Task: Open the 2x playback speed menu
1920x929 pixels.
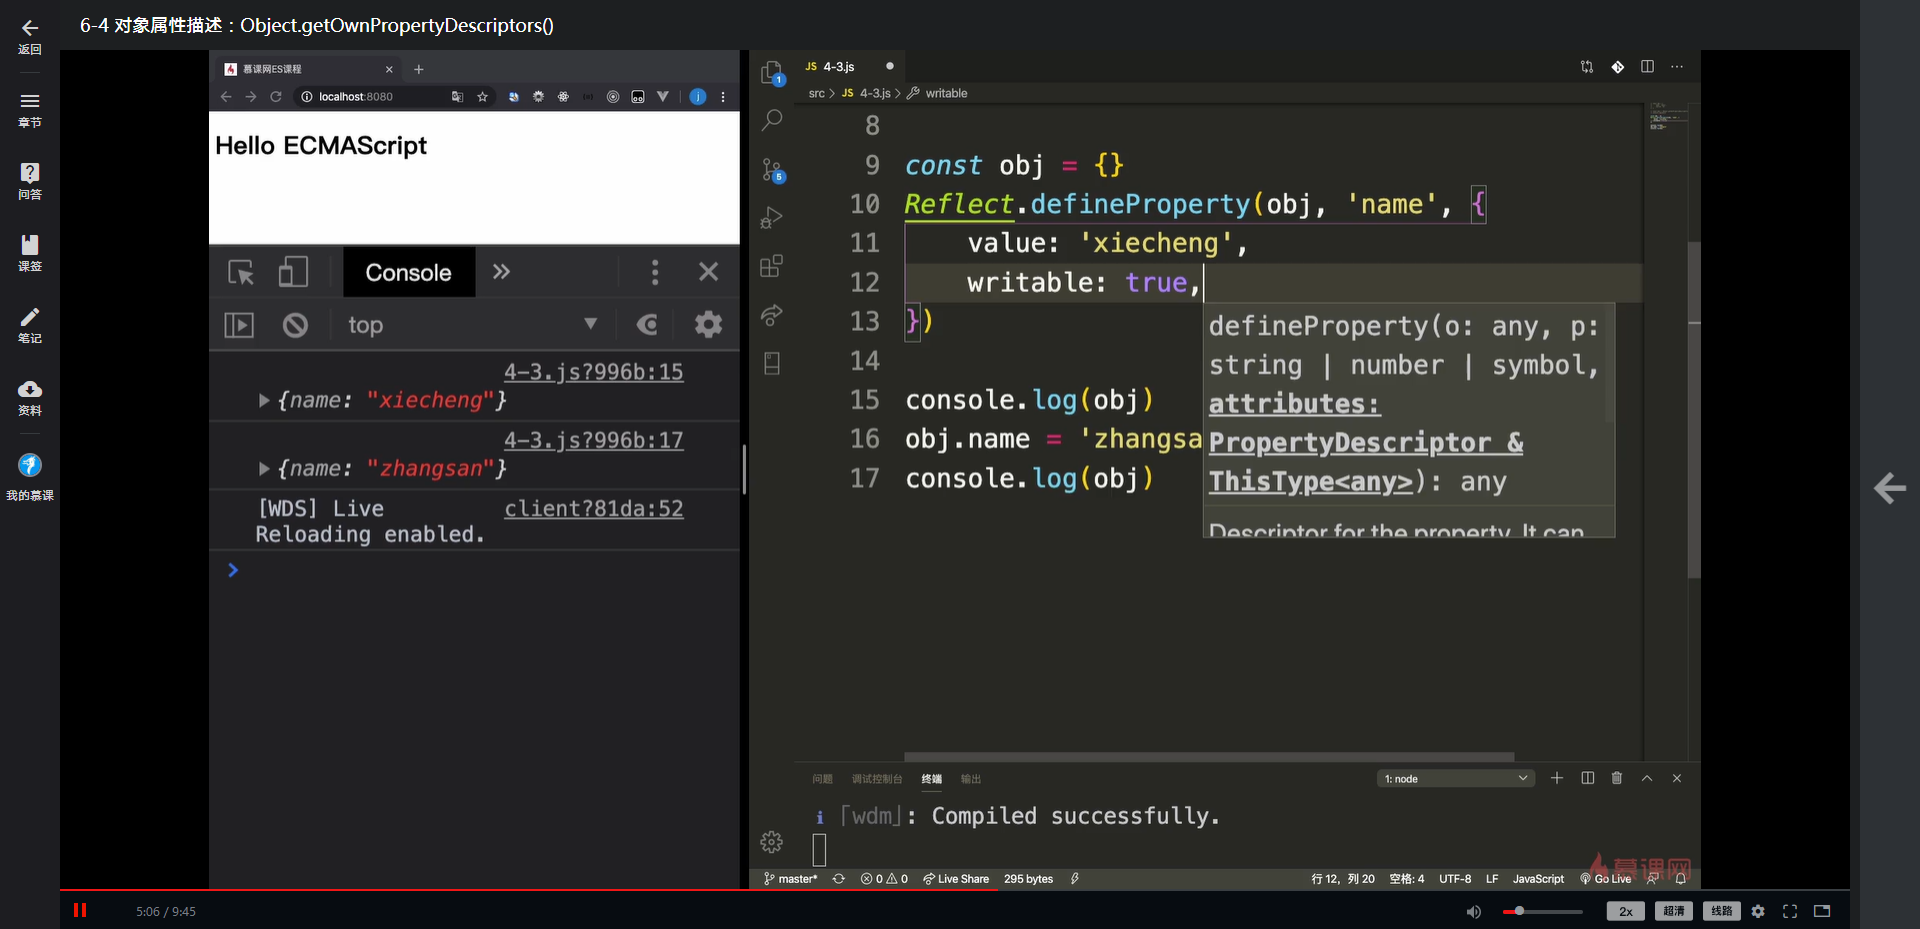Action: coord(1625,911)
